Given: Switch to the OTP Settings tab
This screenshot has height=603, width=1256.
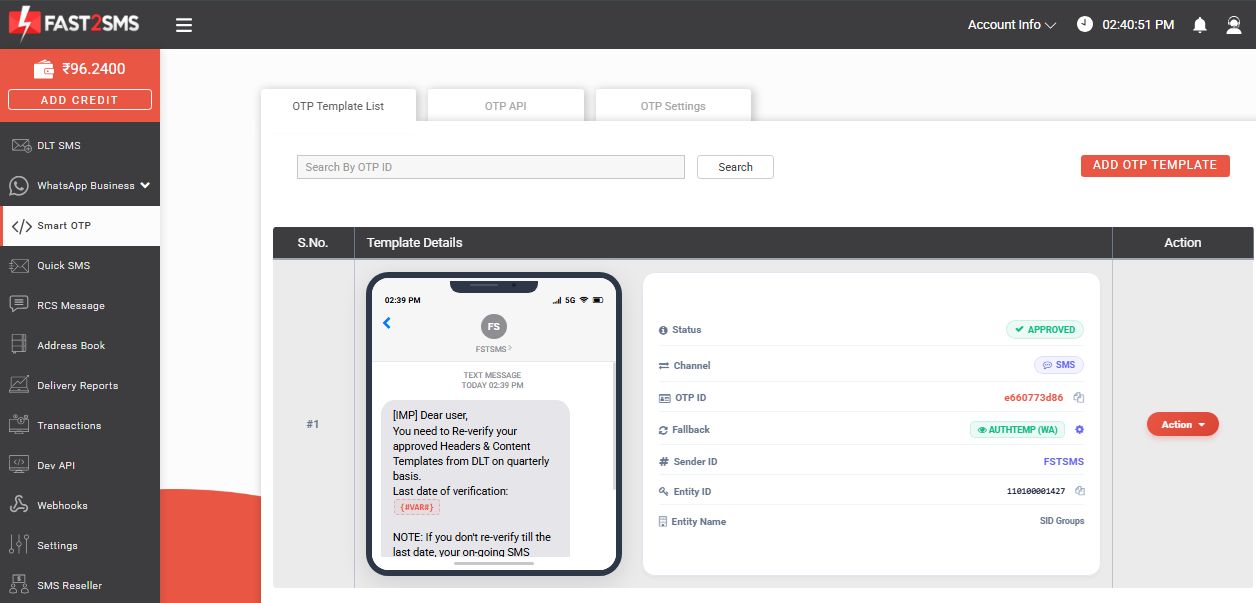Looking at the screenshot, I should pyautogui.click(x=673, y=106).
